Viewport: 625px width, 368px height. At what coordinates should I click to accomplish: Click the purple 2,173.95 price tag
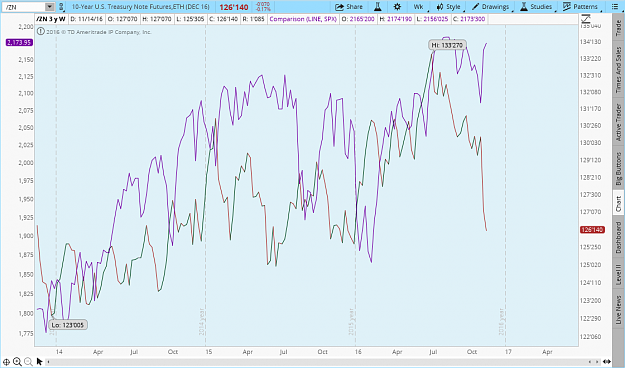point(19,42)
